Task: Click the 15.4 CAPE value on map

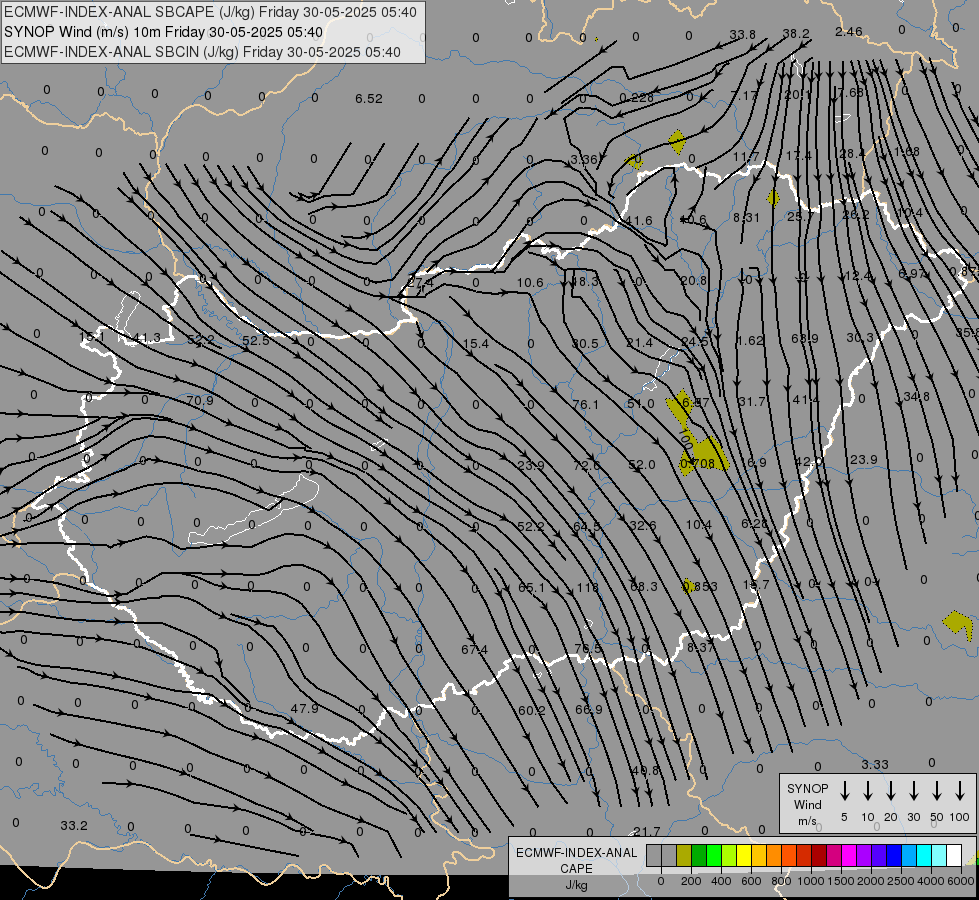Action: point(476,344)
